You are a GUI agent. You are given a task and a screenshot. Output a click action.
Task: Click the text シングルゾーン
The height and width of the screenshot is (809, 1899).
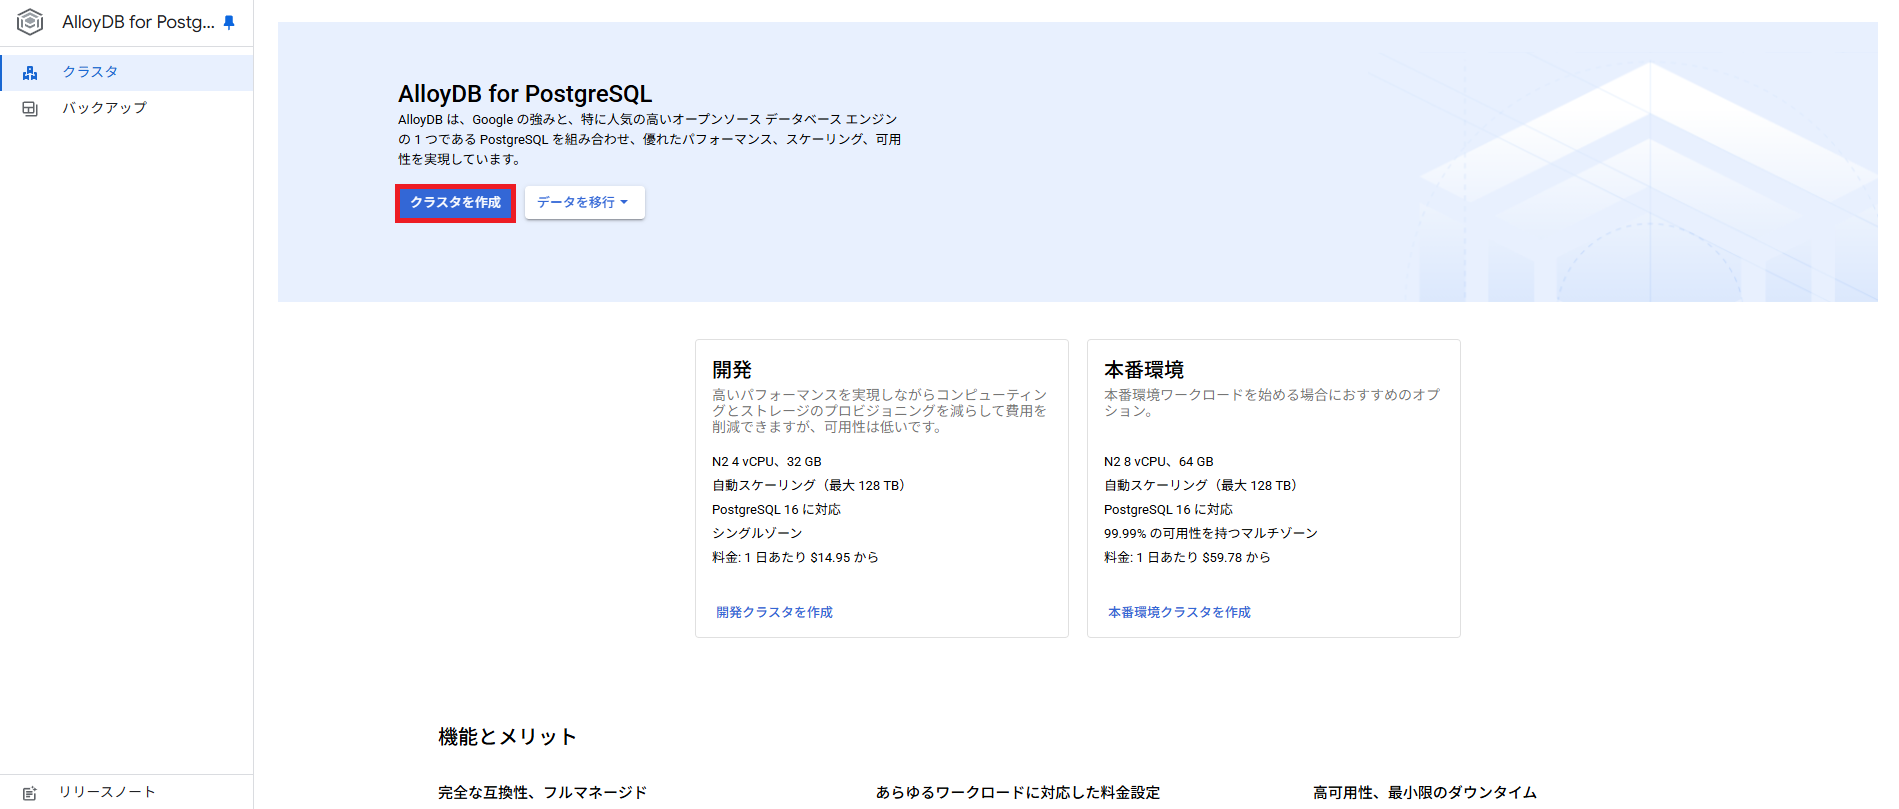coord(757,534)
